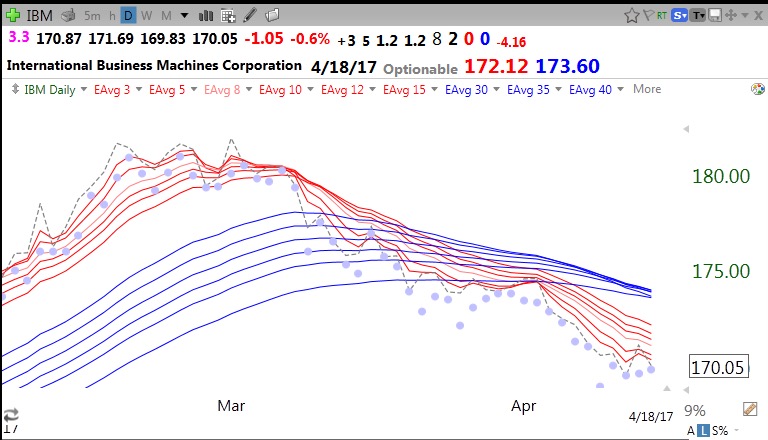Open the chart templates folder icon
768x440 pixels.
(272, 15)
